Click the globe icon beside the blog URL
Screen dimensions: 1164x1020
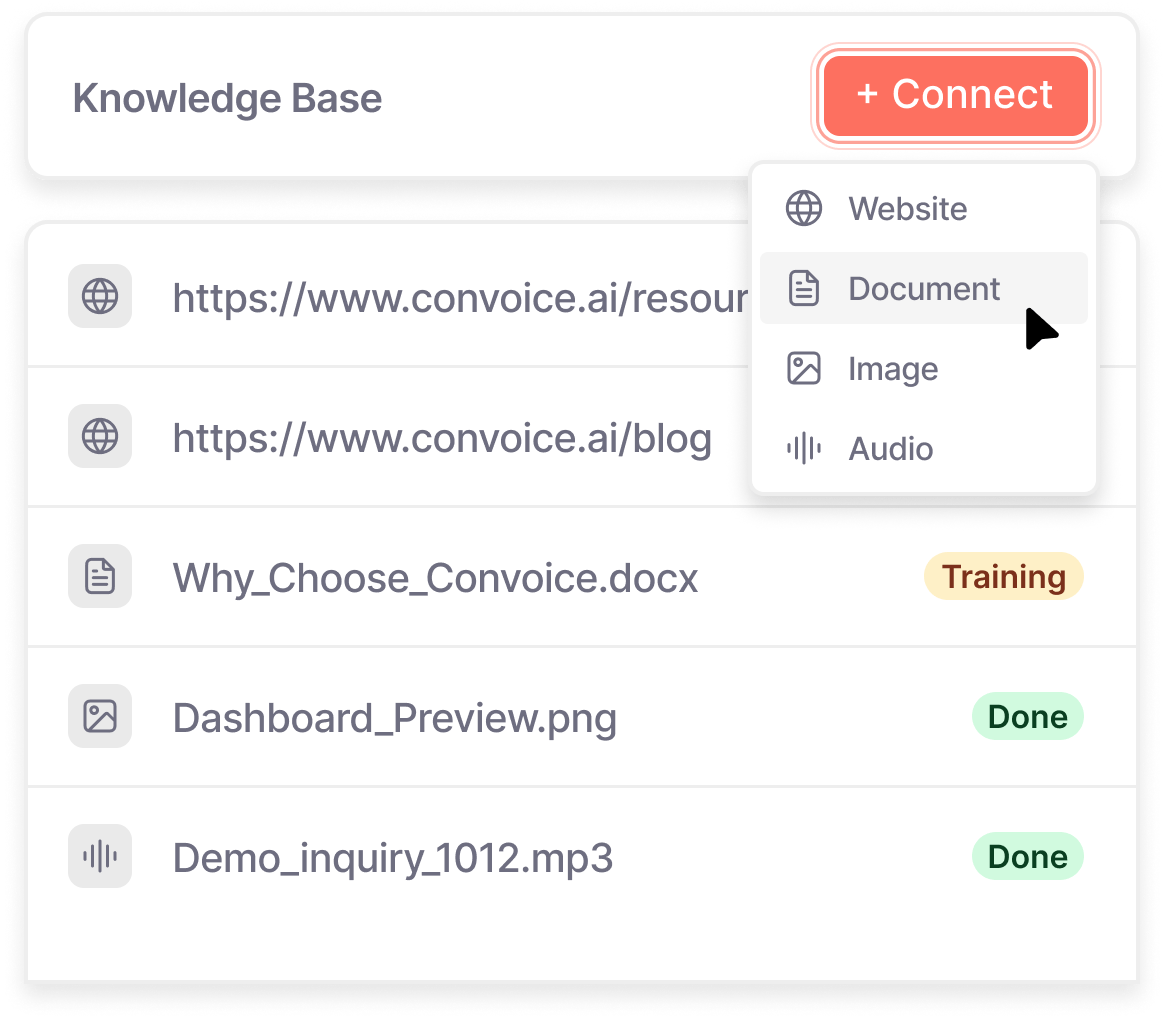100,436
